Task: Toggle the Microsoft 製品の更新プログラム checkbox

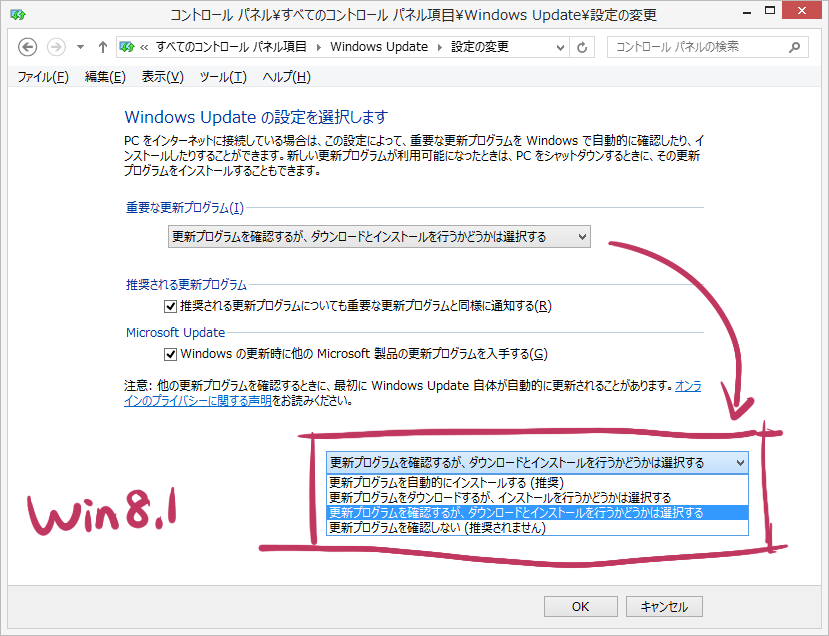Action: [170, 354]
